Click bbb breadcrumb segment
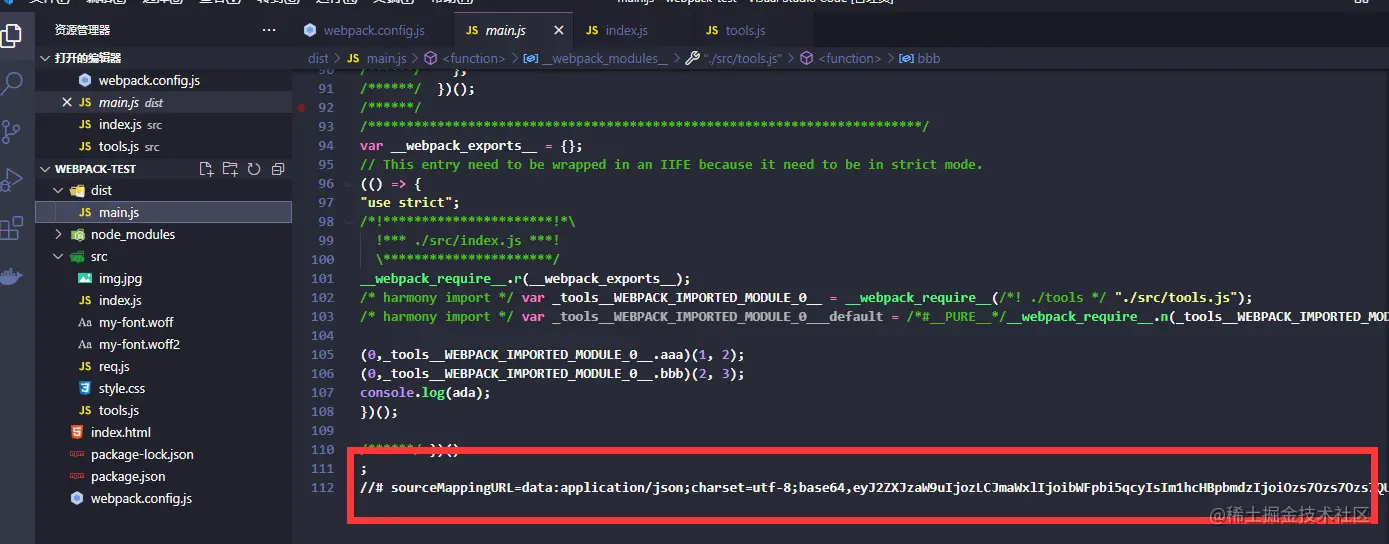This screenshot has width=1389, height=544. point(921,59)
